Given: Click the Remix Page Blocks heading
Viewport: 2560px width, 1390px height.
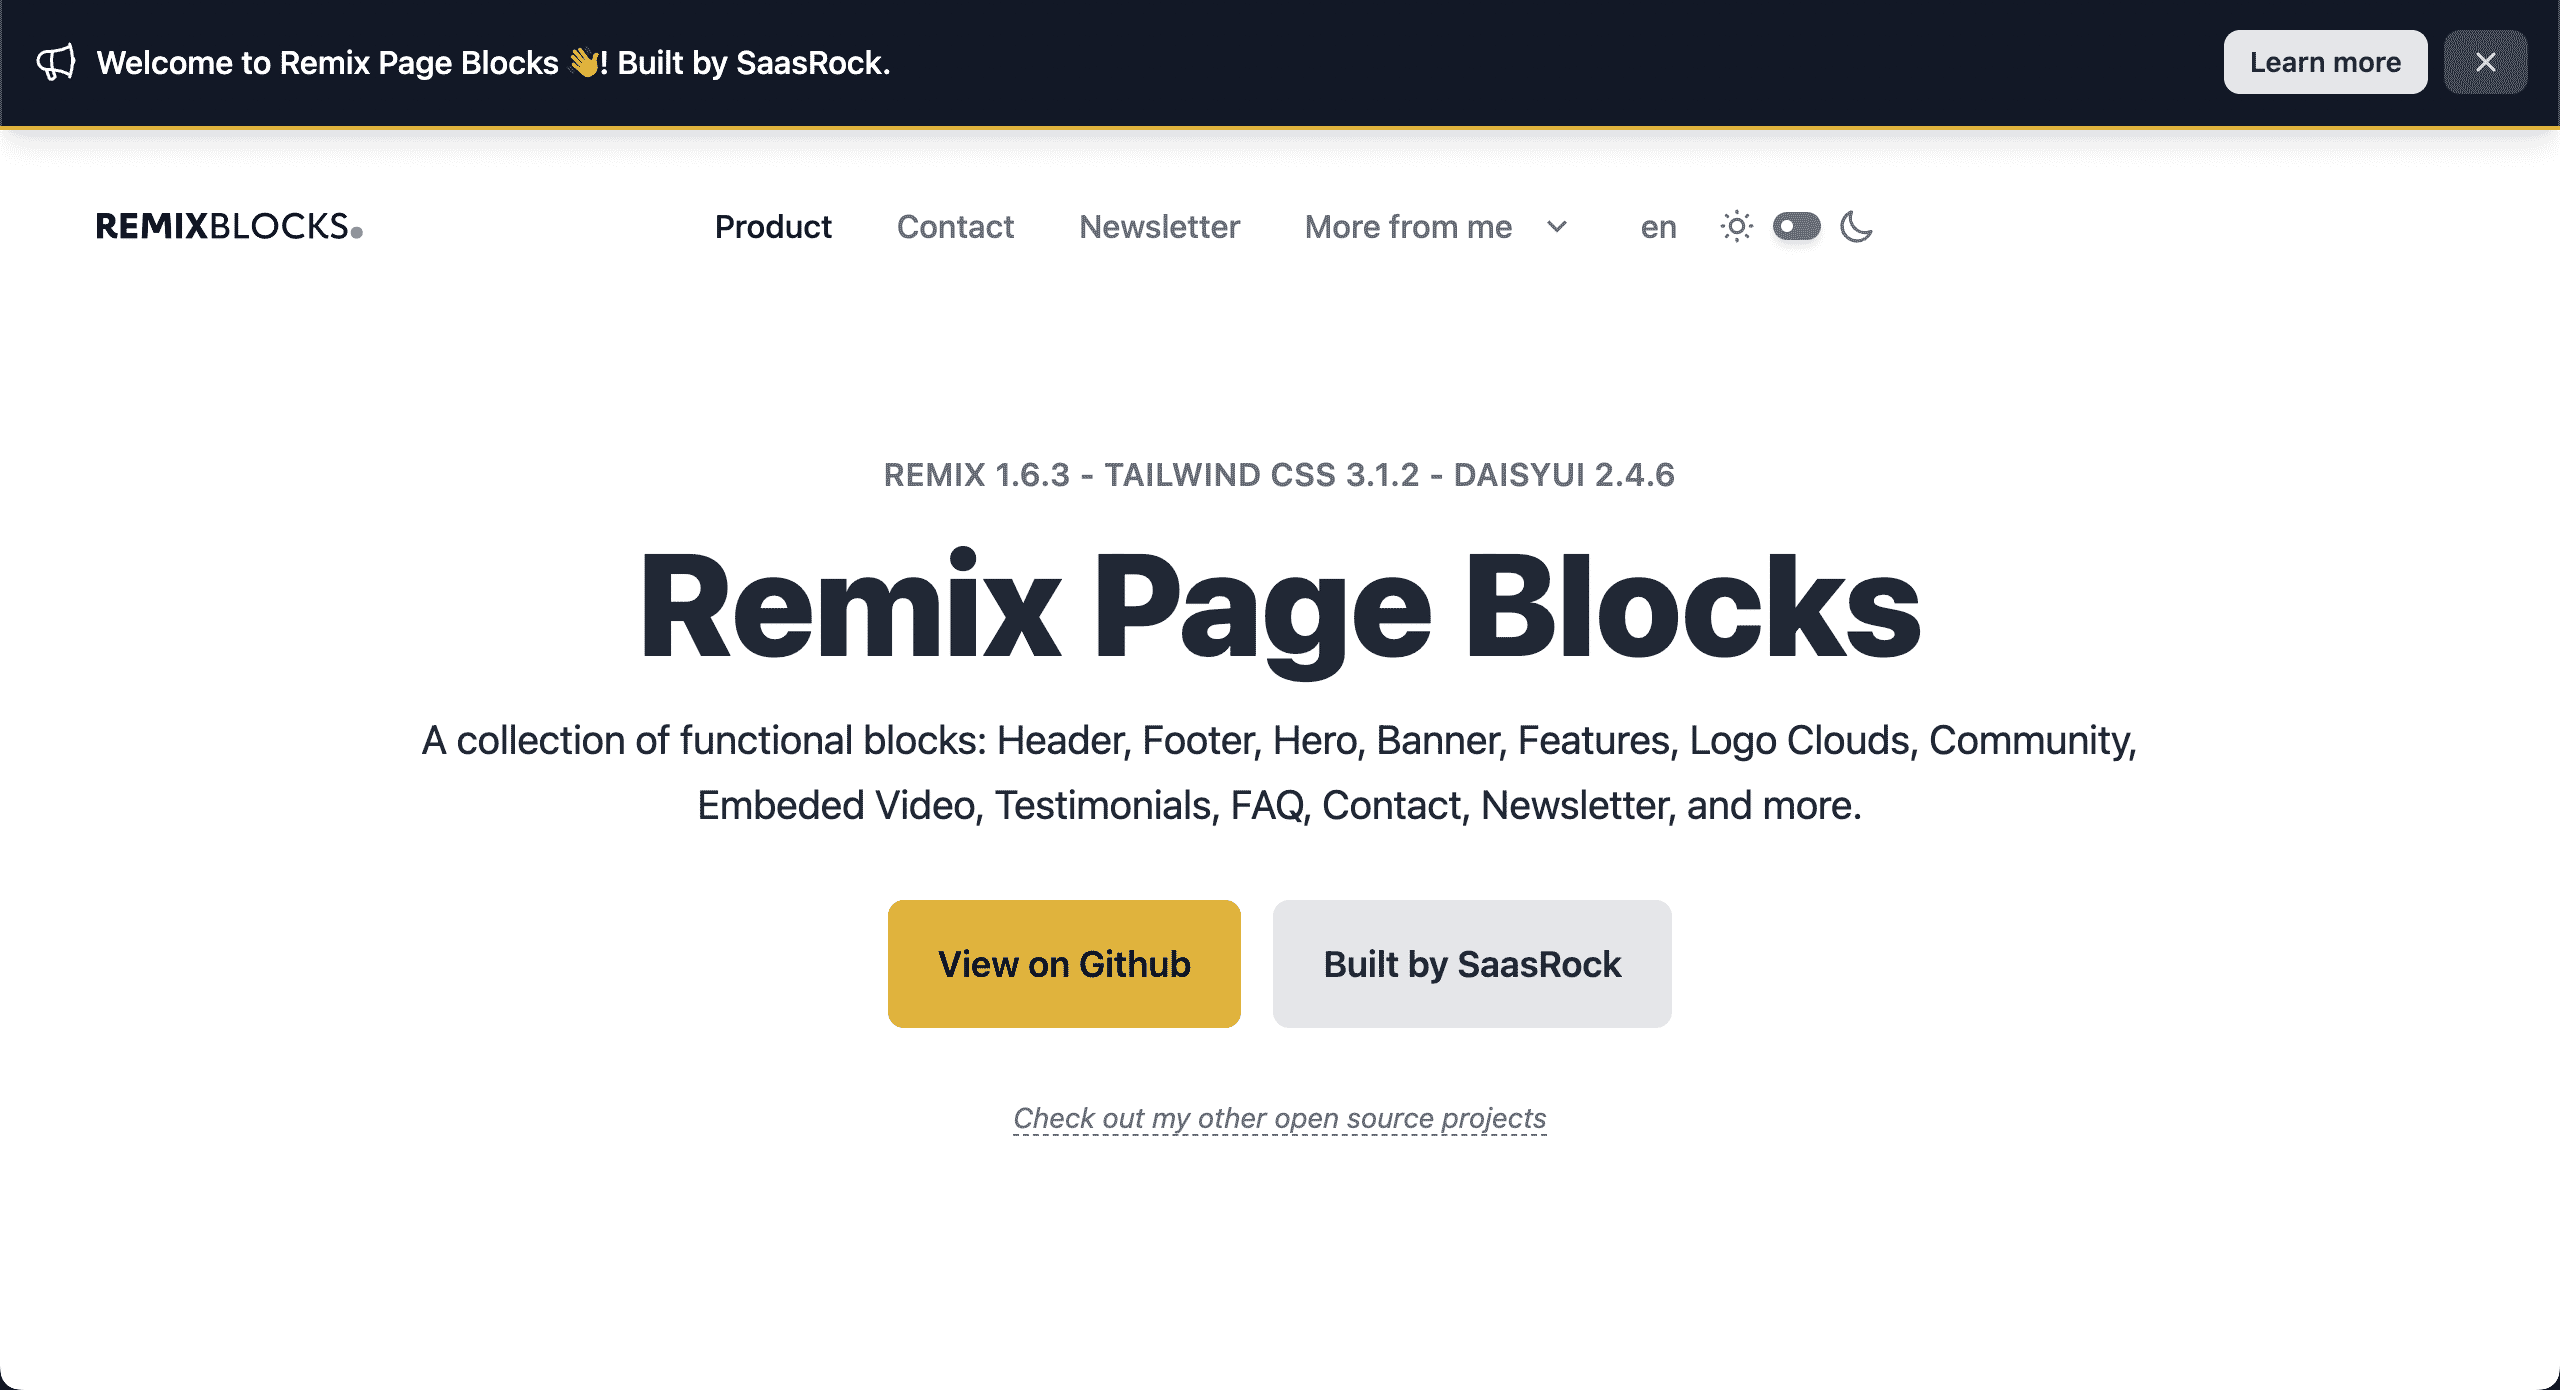Looking at the screenshot, I should [1280, 608].
